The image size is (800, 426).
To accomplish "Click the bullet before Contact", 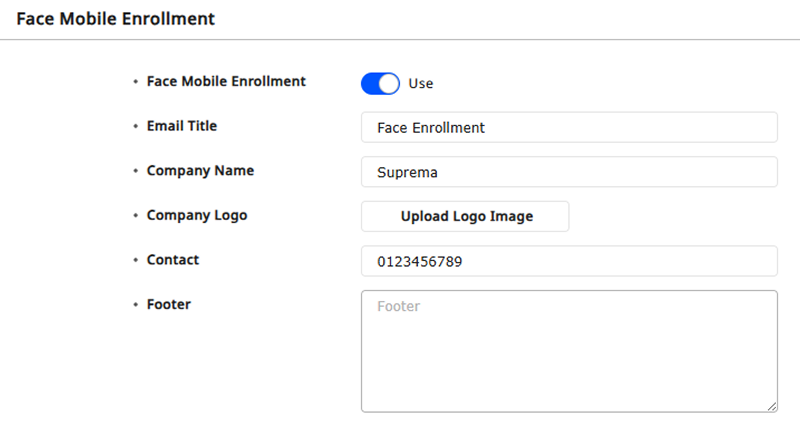I will coord(135,261).
